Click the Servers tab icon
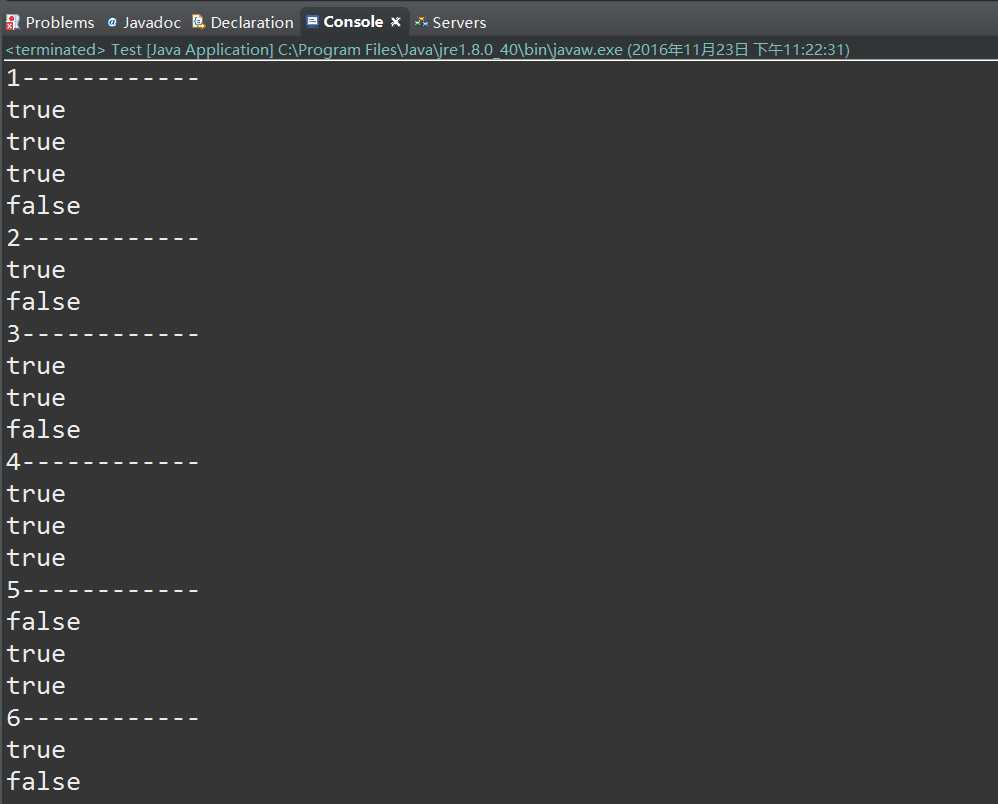The height and width of the screenshot is (804, 998). (x=421, y=22)
